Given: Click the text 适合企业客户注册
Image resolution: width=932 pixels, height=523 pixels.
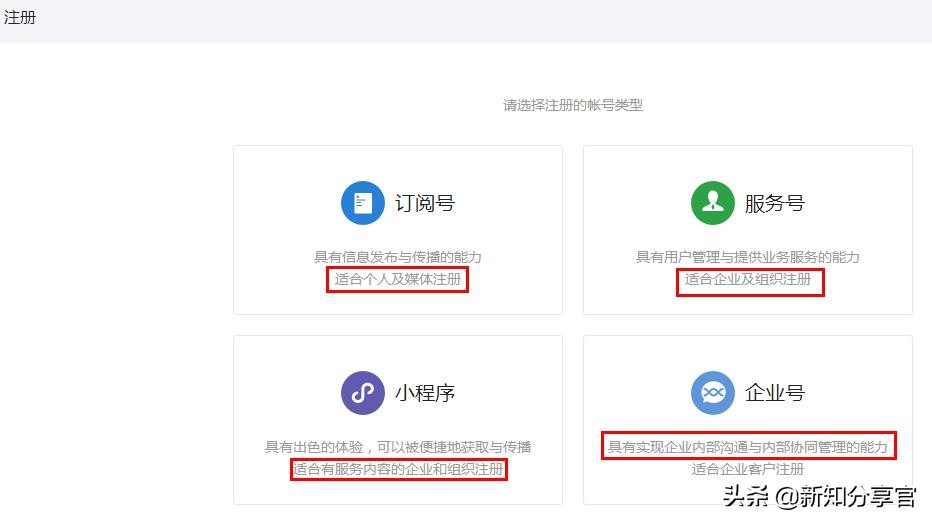Looking at the screenshot, I should [x=748, y=469].
